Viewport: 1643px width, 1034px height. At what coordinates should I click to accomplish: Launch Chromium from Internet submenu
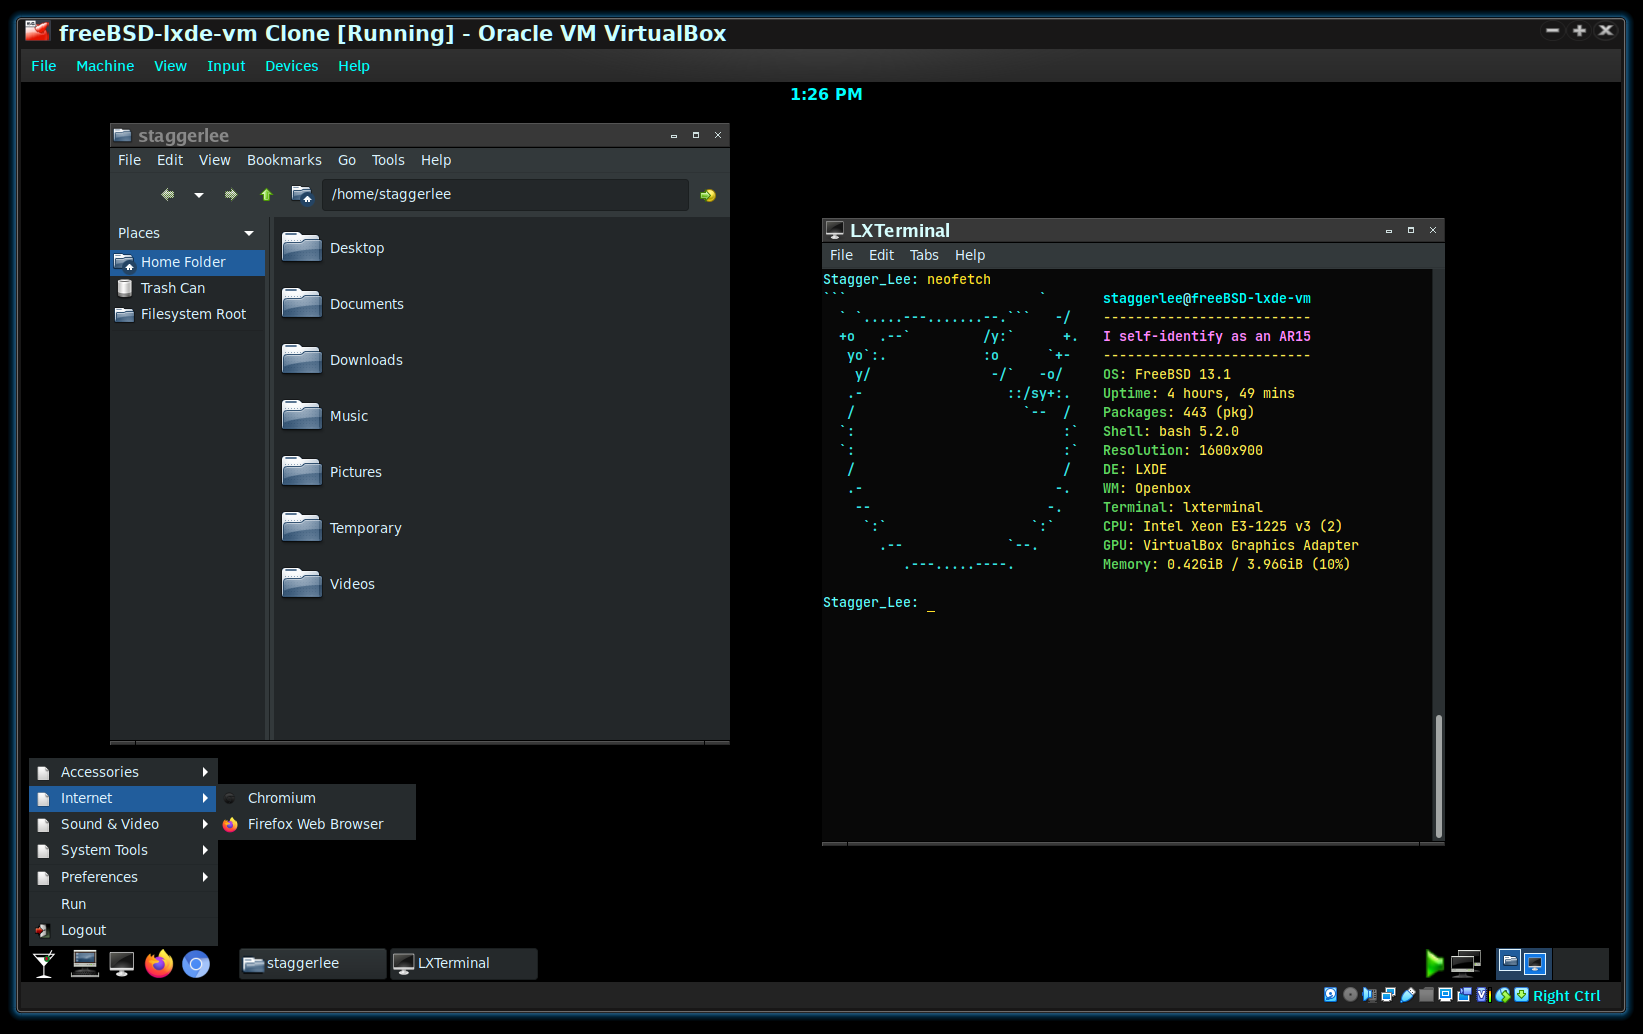tap(317, 798)
